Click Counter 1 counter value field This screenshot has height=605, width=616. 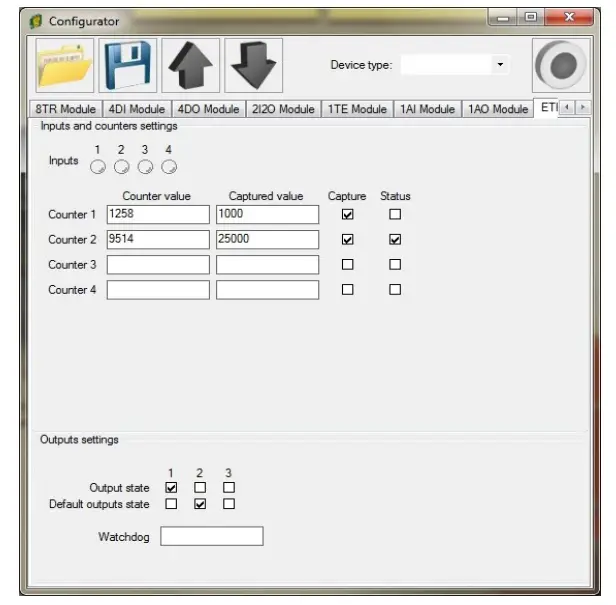(158, 214)
